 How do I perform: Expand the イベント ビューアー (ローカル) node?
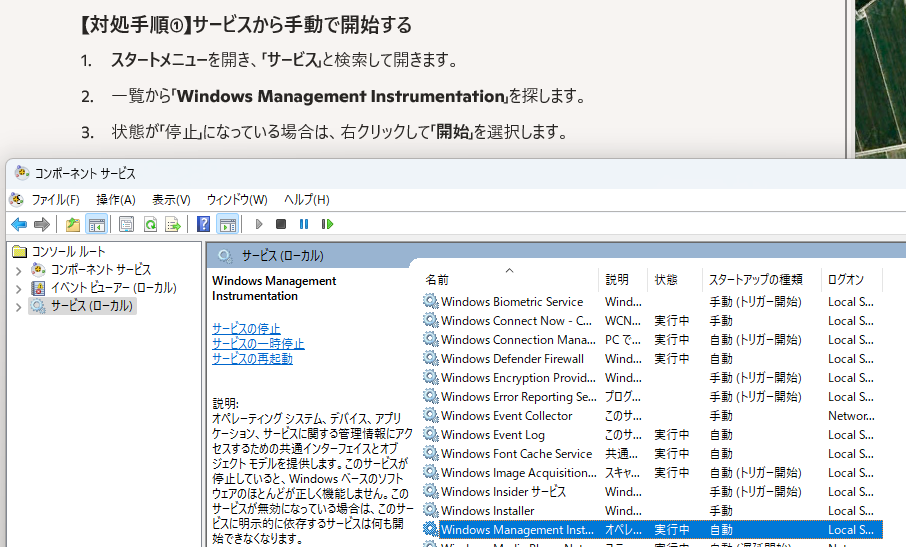18,288
